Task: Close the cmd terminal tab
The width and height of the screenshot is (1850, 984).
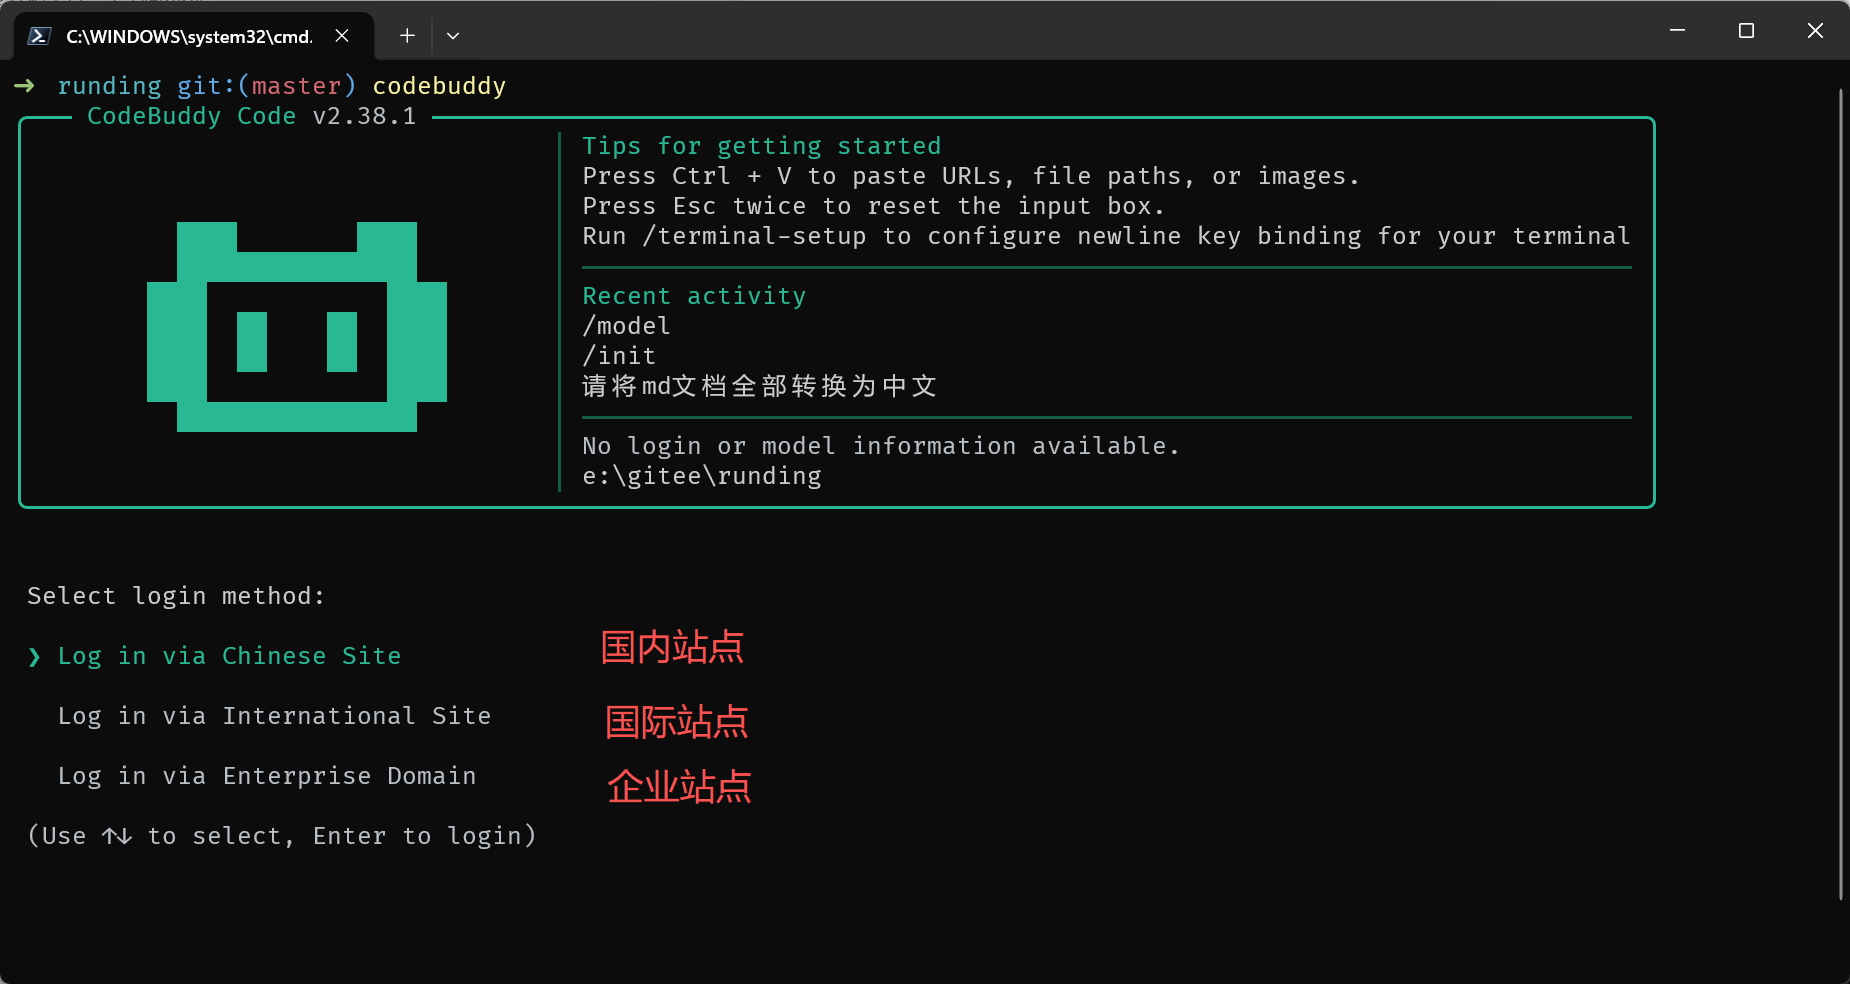Action: pos(342,36)
